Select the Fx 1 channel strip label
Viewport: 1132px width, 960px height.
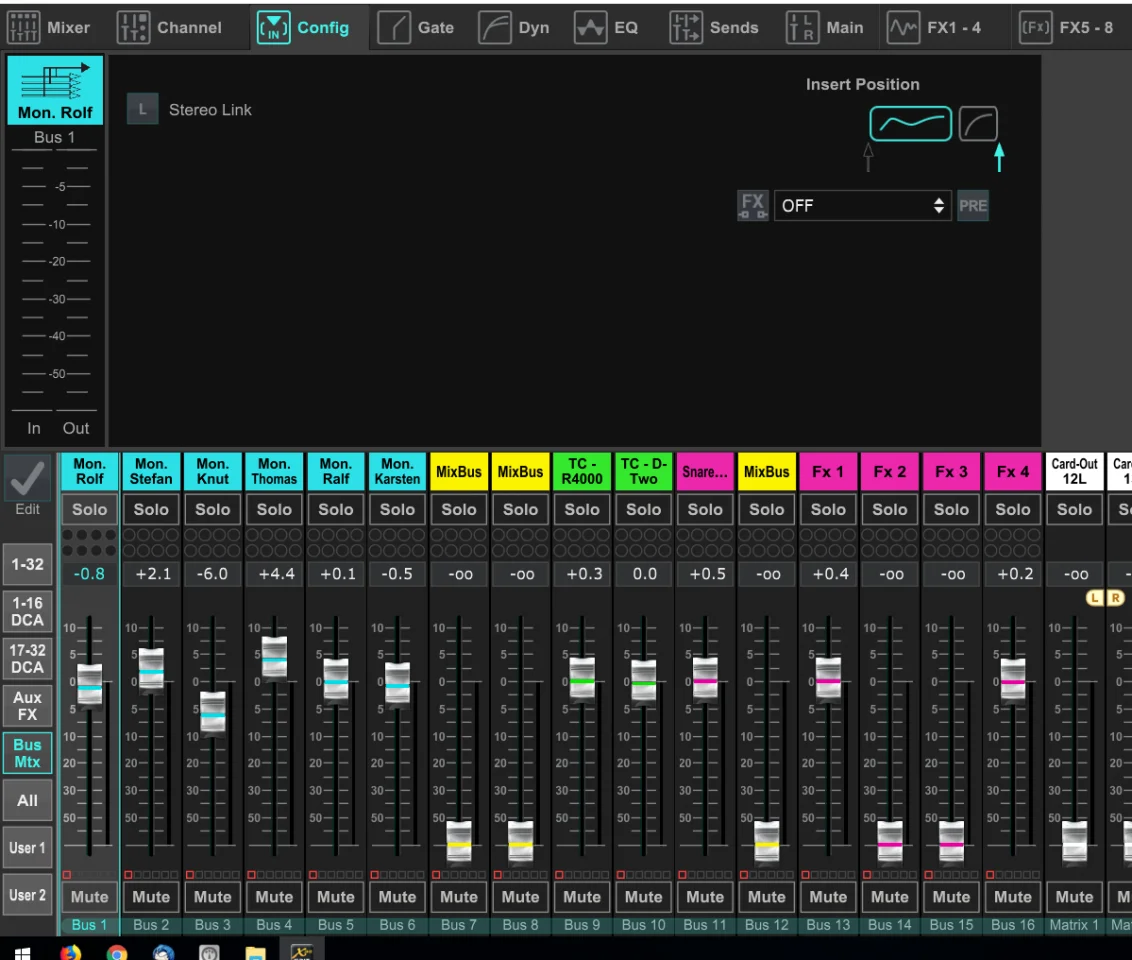click(828, 472)
